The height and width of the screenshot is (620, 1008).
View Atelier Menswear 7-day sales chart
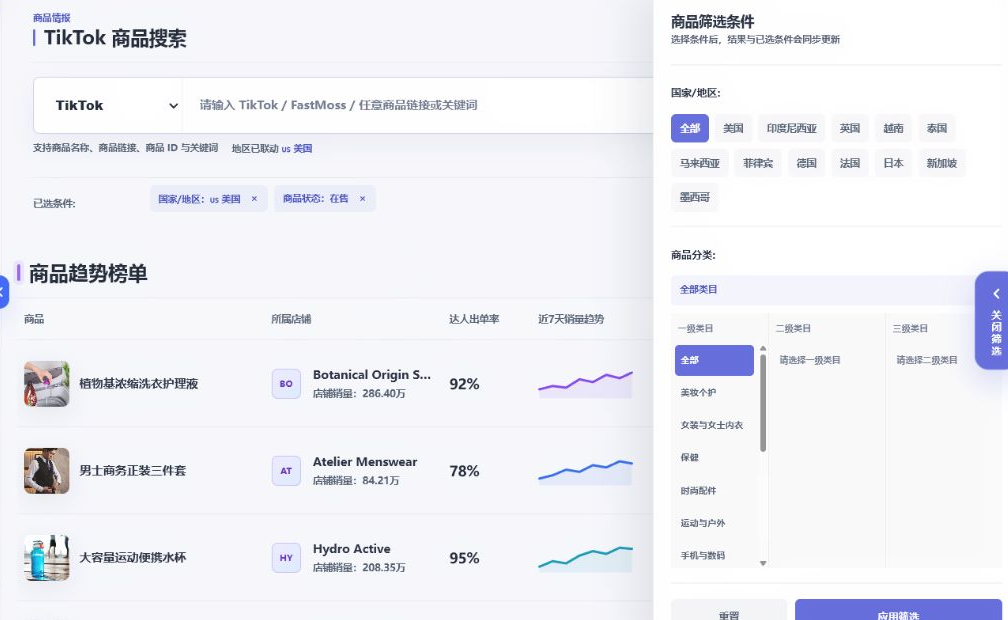point(585,472)
